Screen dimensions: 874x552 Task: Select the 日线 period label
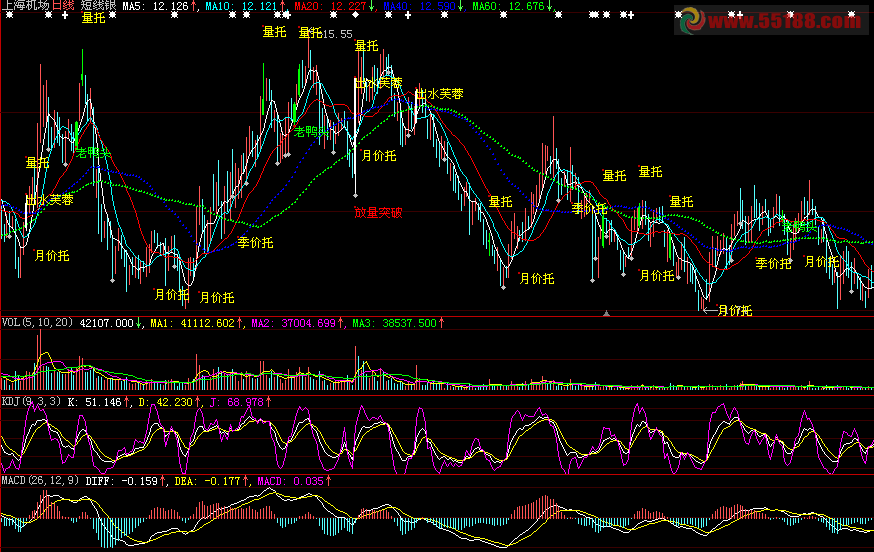click(x=63, y=6)
